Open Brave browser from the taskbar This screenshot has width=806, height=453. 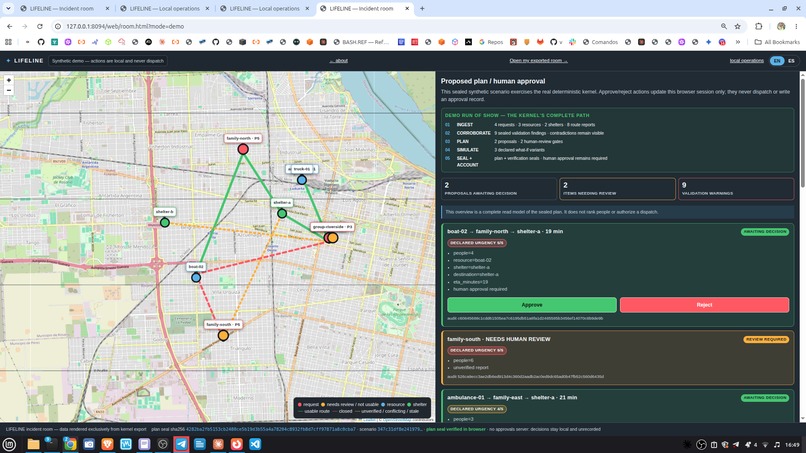(x=107, y=444)
